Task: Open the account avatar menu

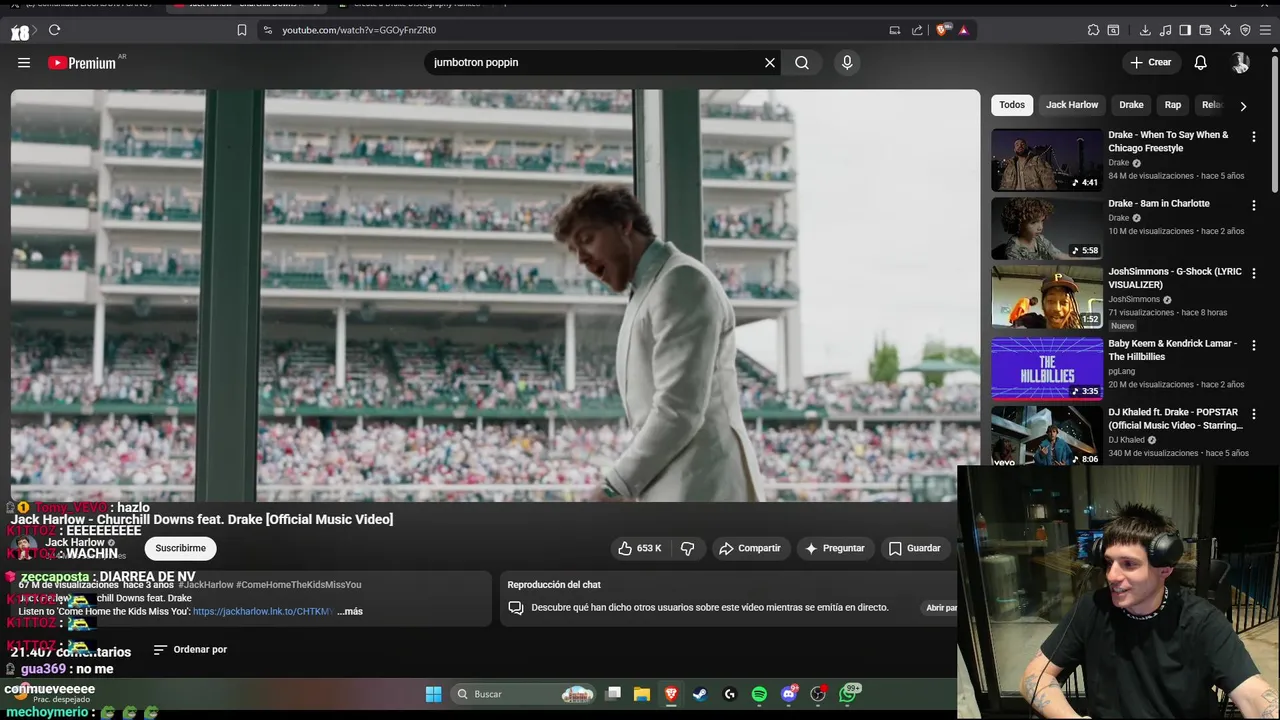Action: 1241,62
